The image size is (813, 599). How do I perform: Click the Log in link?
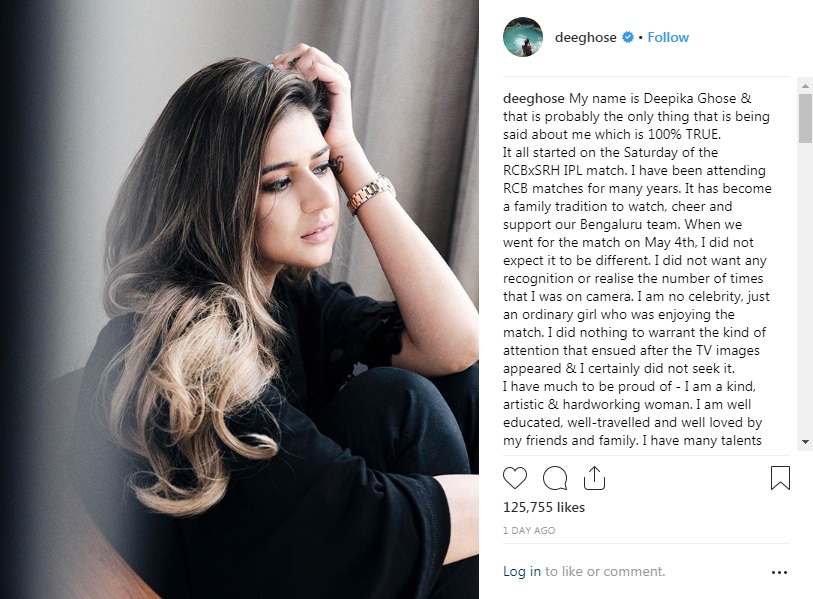[x=522, y=572]
